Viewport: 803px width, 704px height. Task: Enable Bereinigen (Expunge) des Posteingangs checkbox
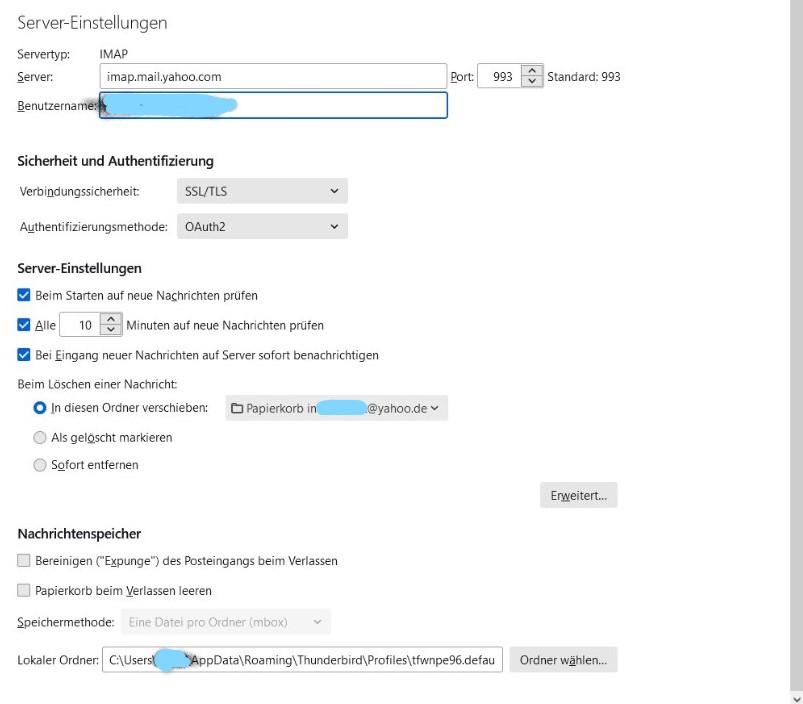coord(25,561)
